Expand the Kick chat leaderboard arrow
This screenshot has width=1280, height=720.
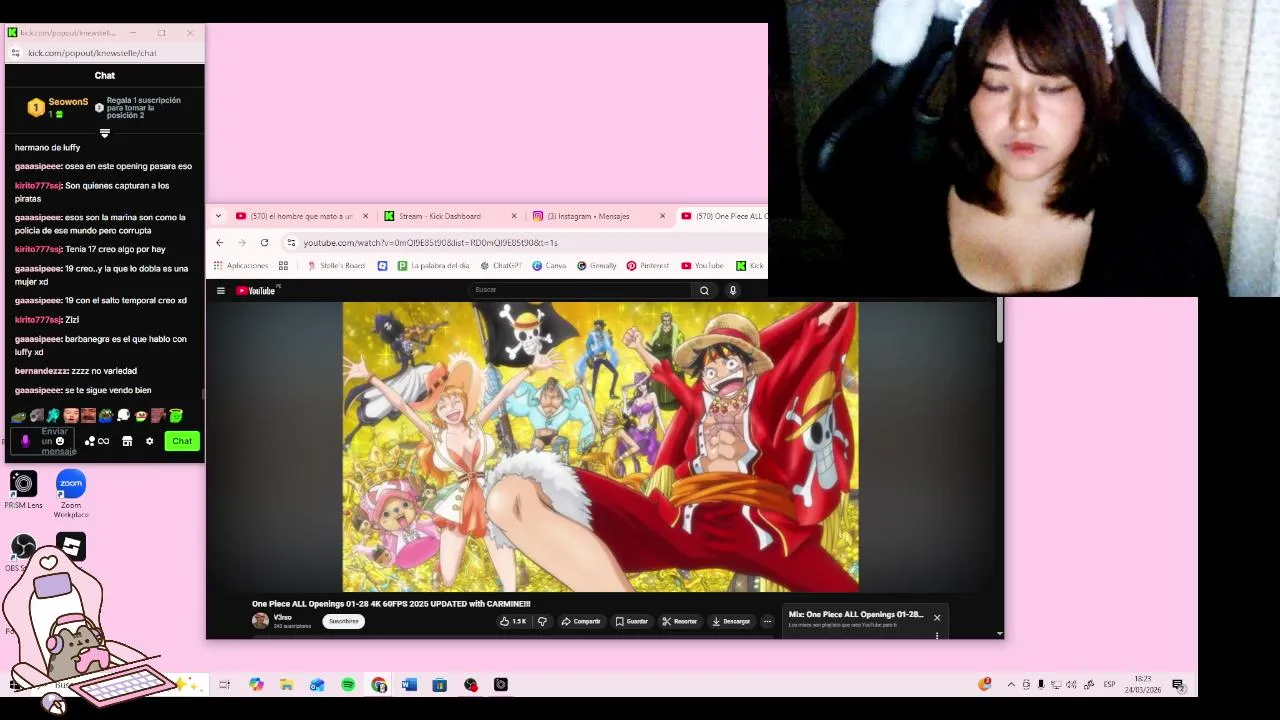[105, 132]
